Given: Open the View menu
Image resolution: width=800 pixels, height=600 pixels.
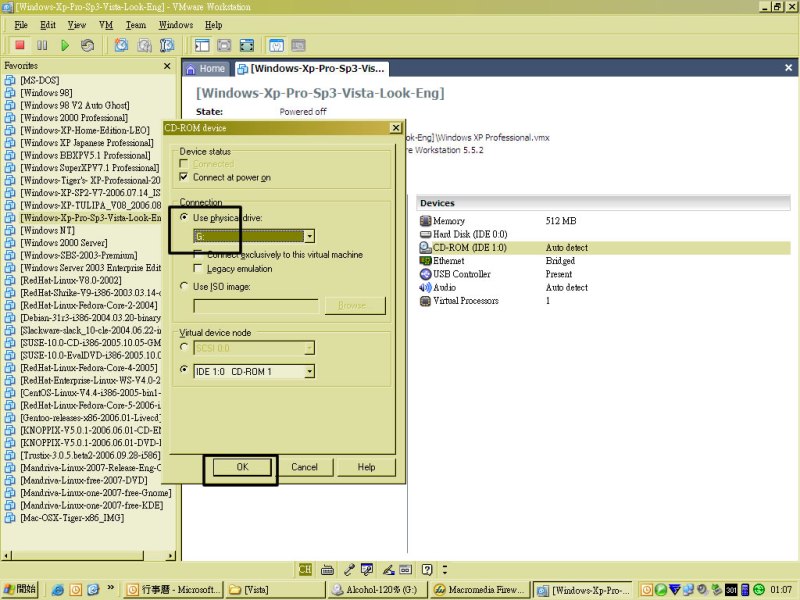Looking at the screenshot, I should point(77,25).
